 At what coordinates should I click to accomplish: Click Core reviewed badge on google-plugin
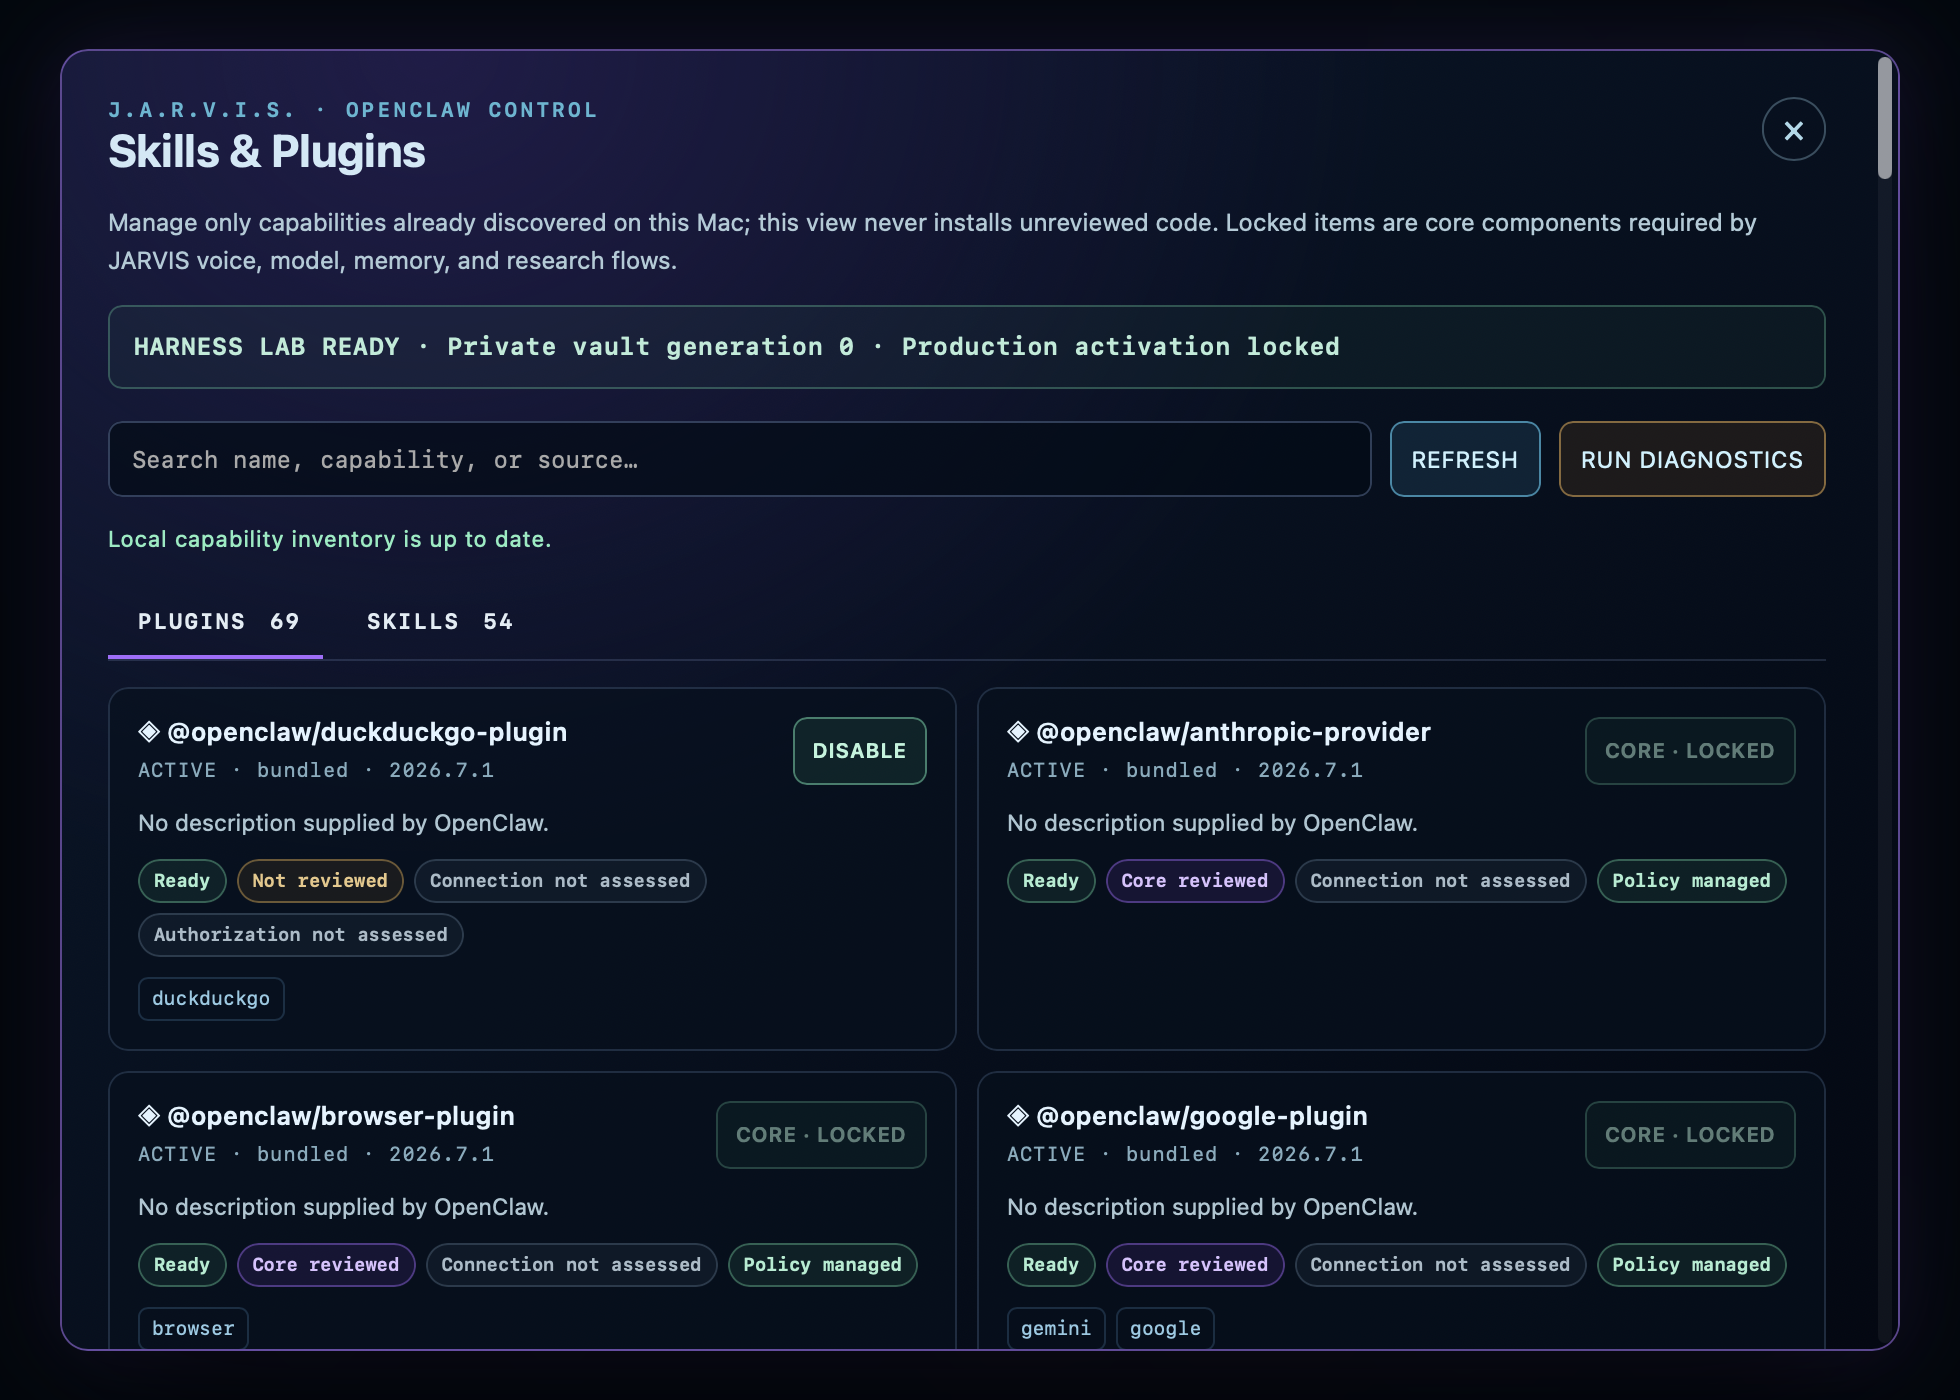[1195, 1265]
